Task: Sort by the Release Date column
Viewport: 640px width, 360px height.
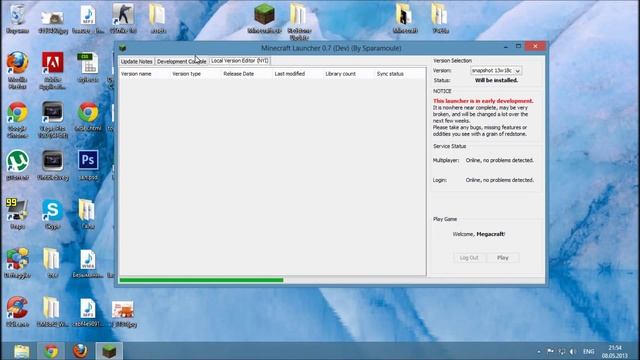Action: [247, 74]
